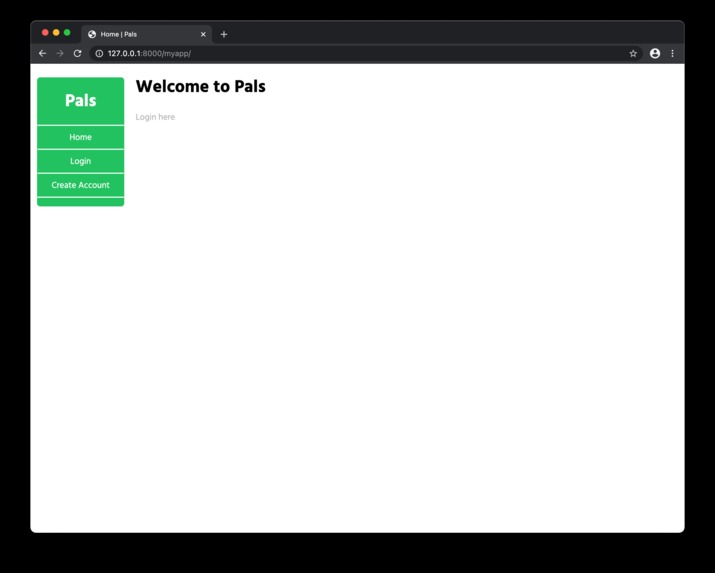Click the 'Welcome to Pals' heading
This screenshot has width=715, height=573.
coord(201,87)
